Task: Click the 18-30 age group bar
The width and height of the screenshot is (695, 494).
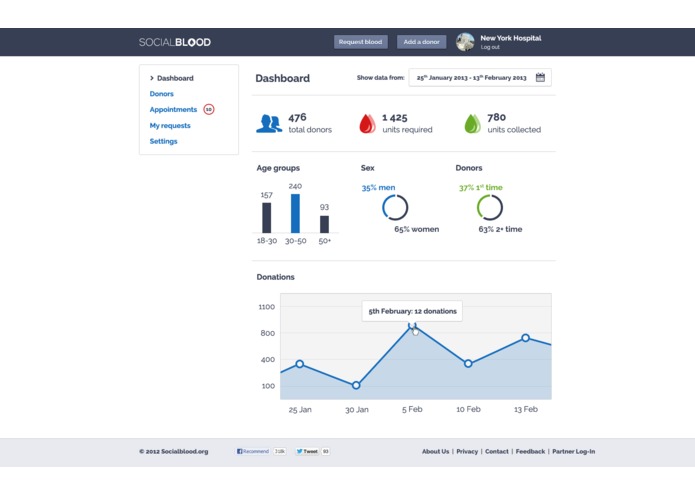Action: 266,218
